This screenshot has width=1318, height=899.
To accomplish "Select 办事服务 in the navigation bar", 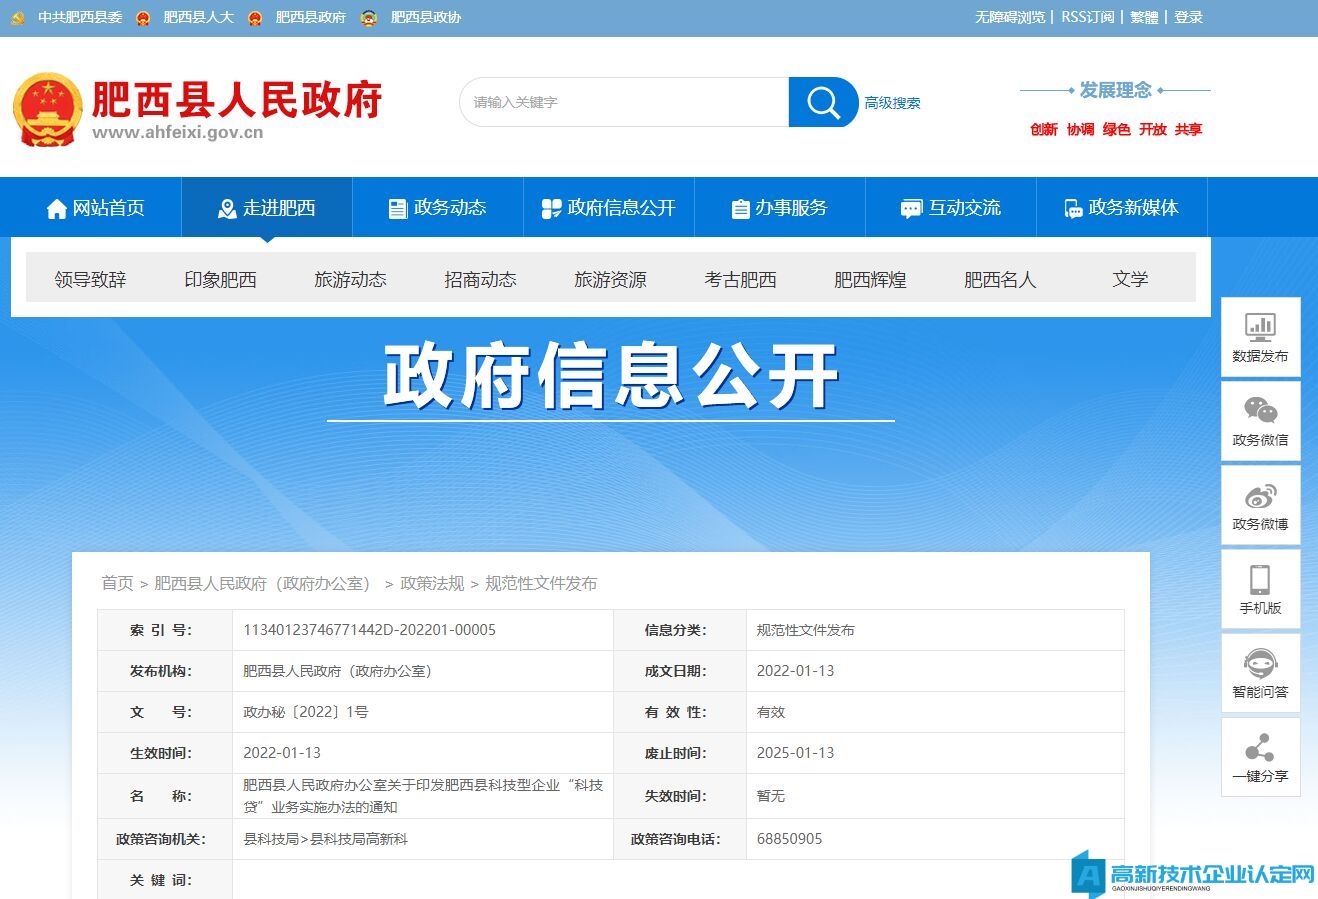I will (x=780, y=208).
